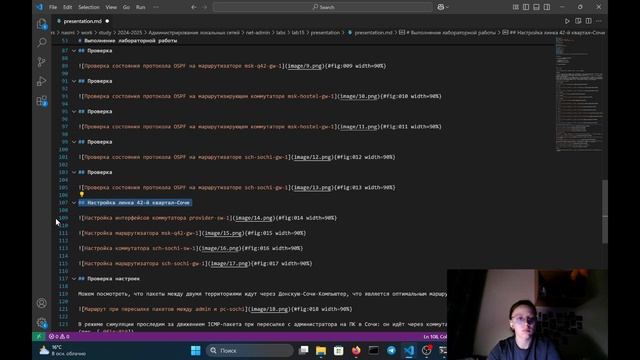The width and height of the screenshot is (640, 360).
Task: Click the minimap code overview
Action: point(579,94)
